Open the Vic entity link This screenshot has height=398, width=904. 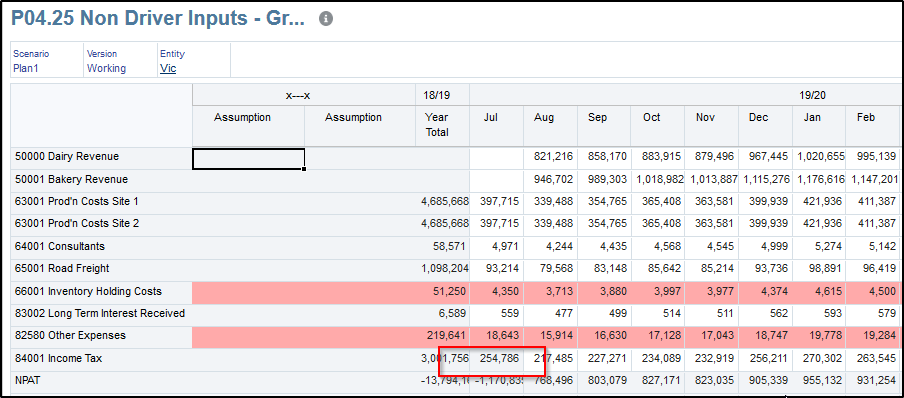(x=168, y=68)
